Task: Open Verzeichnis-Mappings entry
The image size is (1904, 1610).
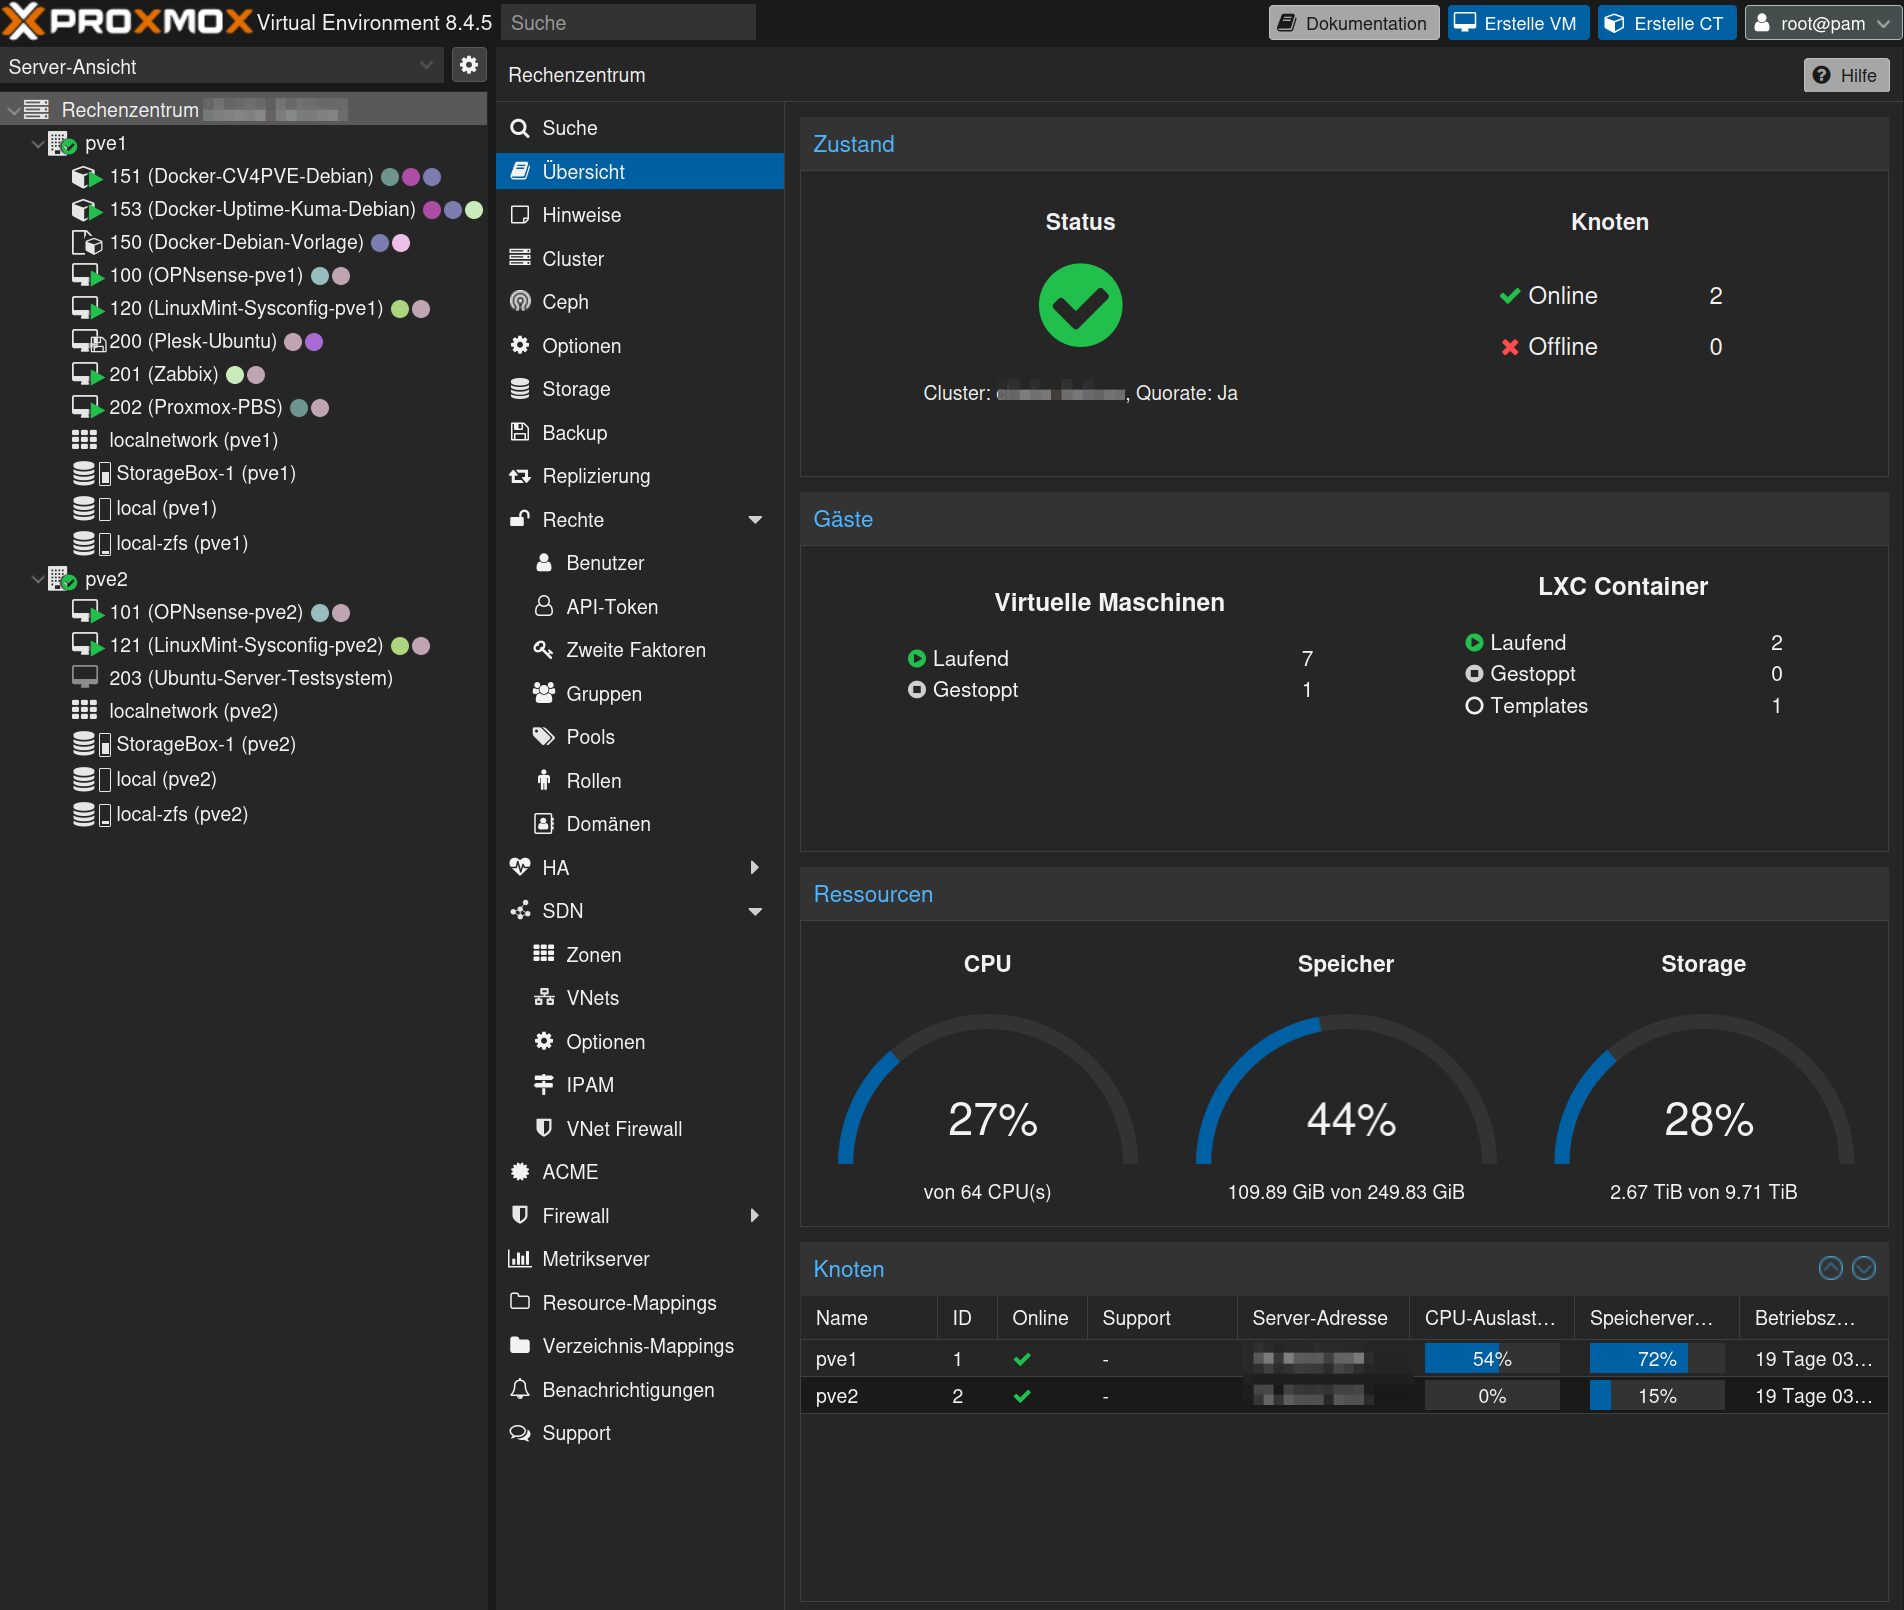Action: (640, 1346)
